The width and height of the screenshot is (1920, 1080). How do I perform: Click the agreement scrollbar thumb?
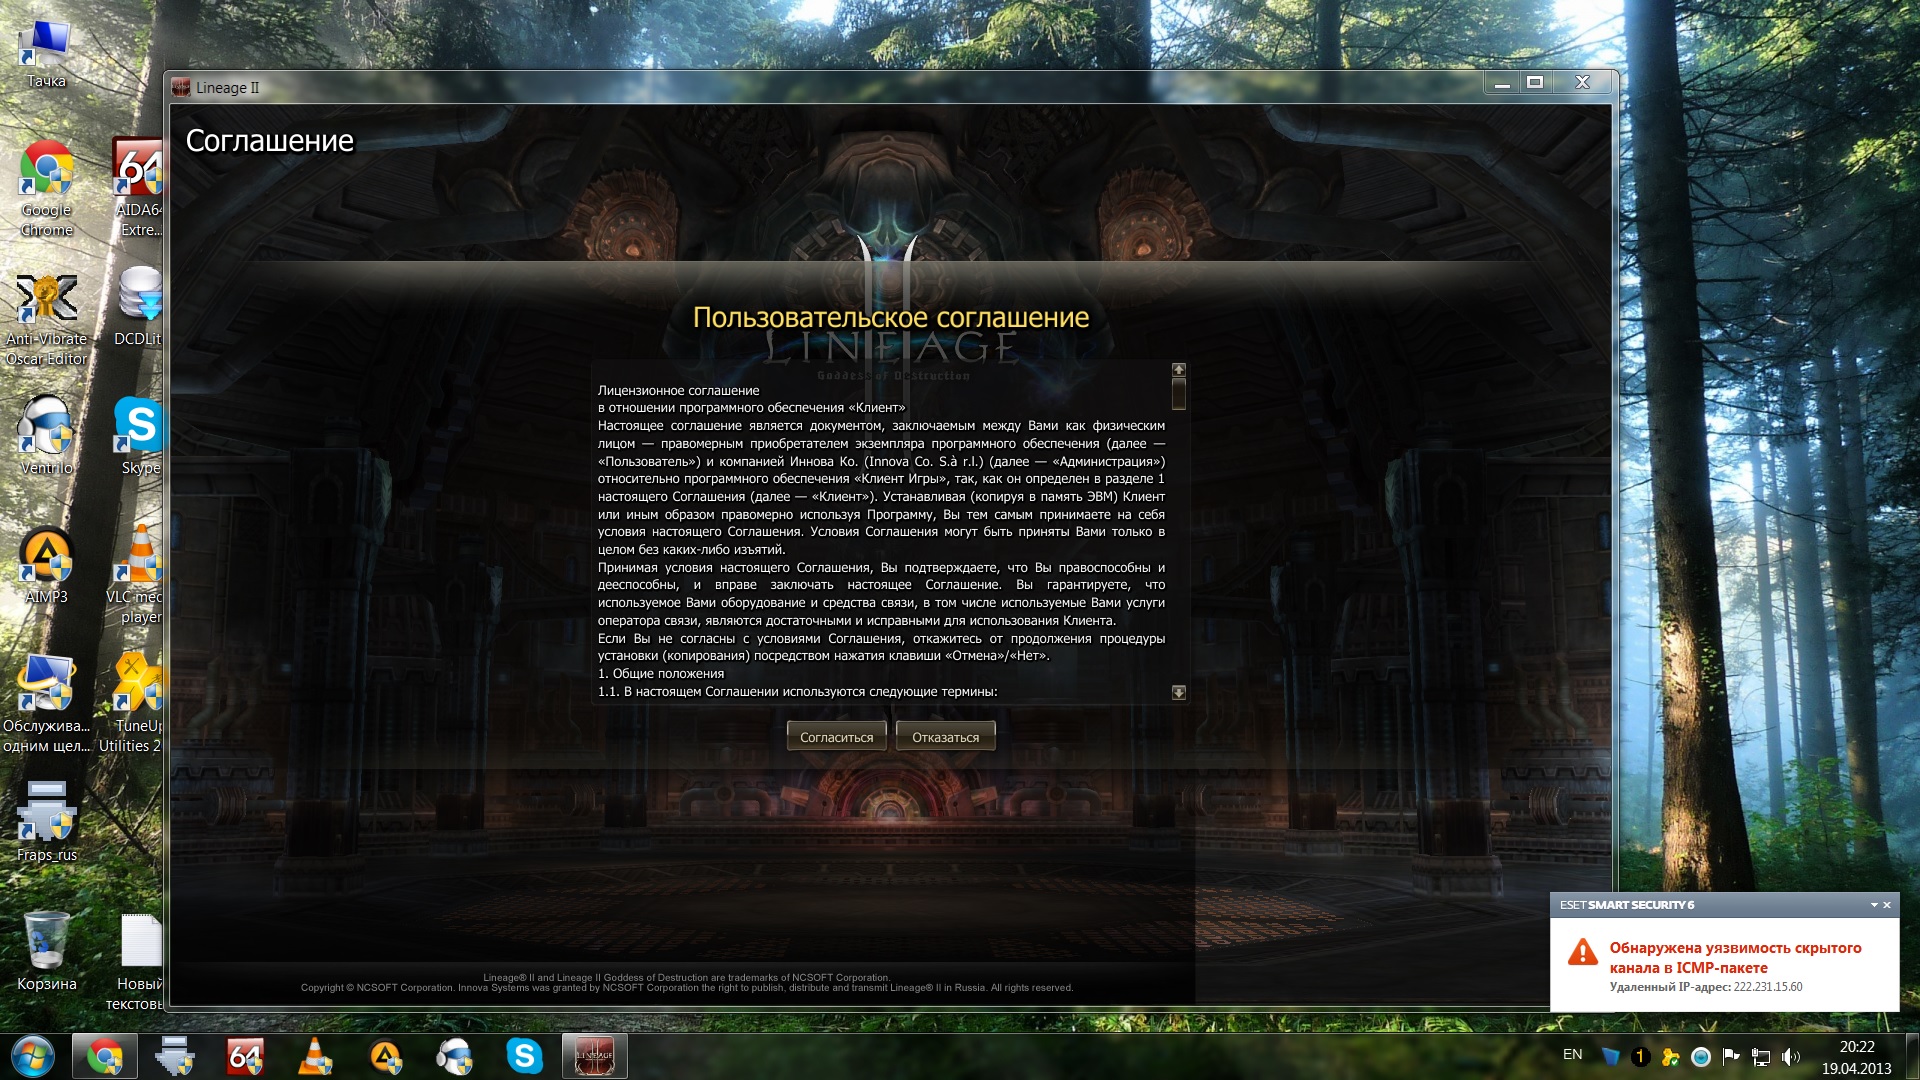coord(1179,393)
